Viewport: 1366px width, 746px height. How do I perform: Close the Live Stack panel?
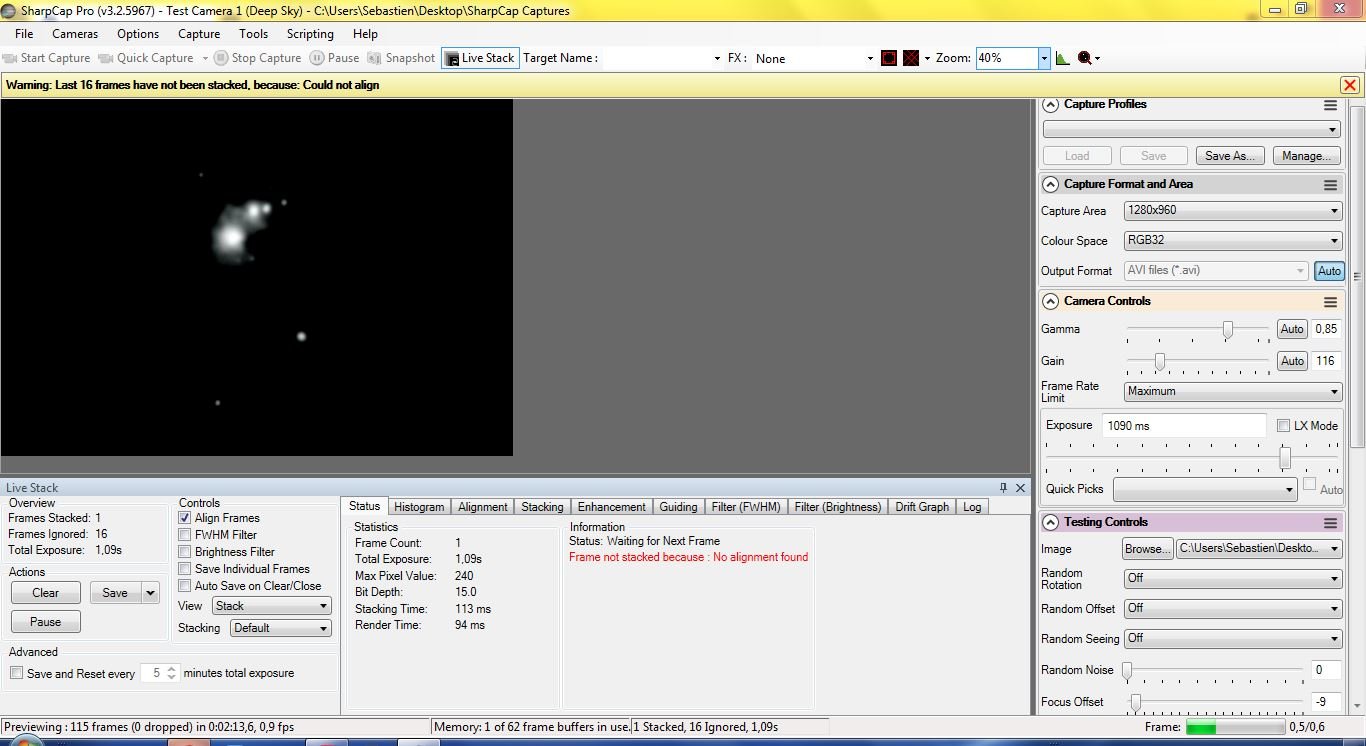point(1020,488)
